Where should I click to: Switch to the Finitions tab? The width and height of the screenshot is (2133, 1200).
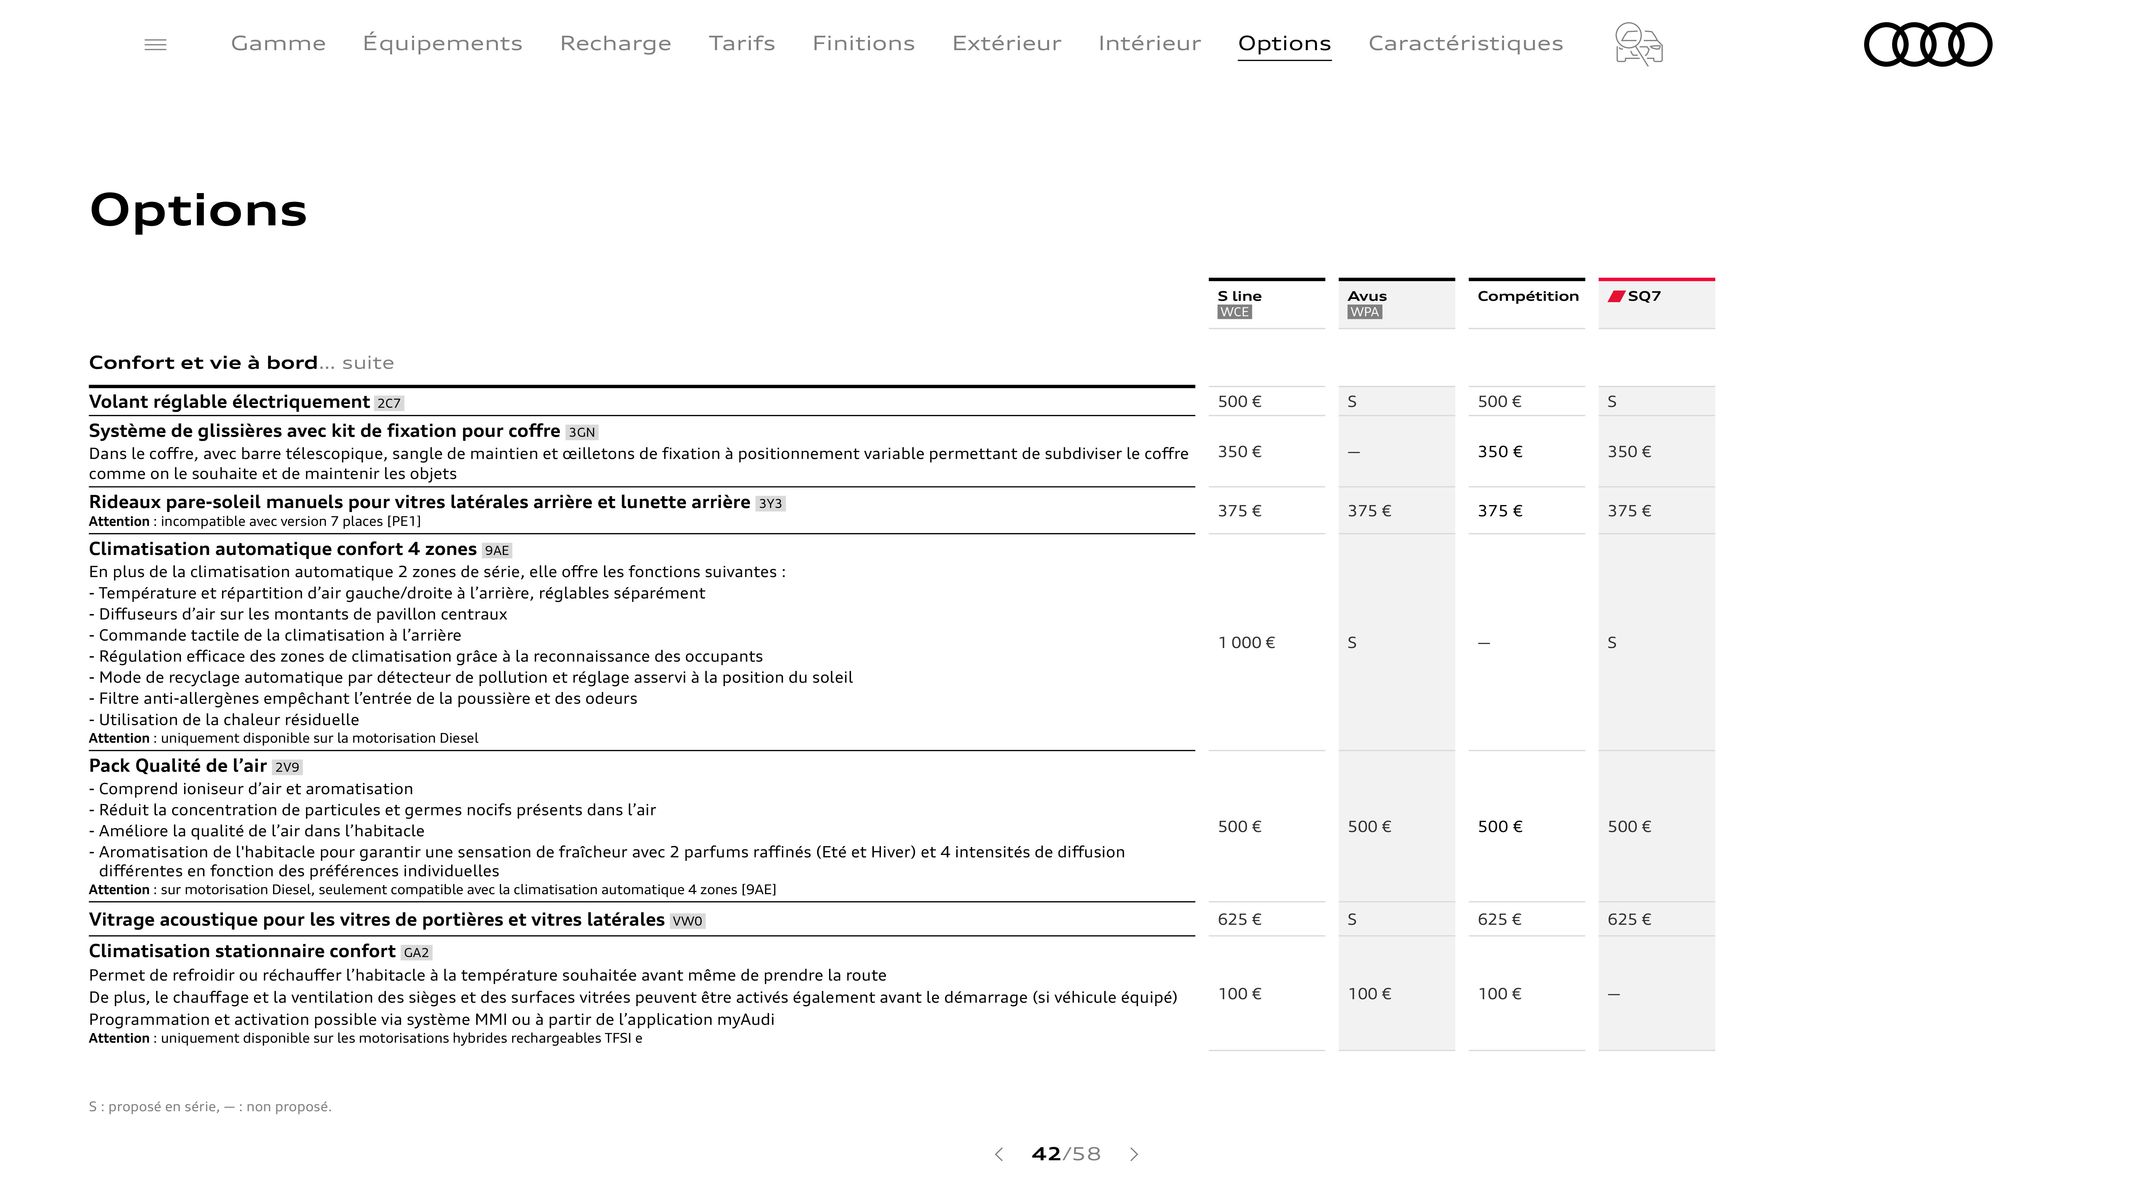click(863, 43)
